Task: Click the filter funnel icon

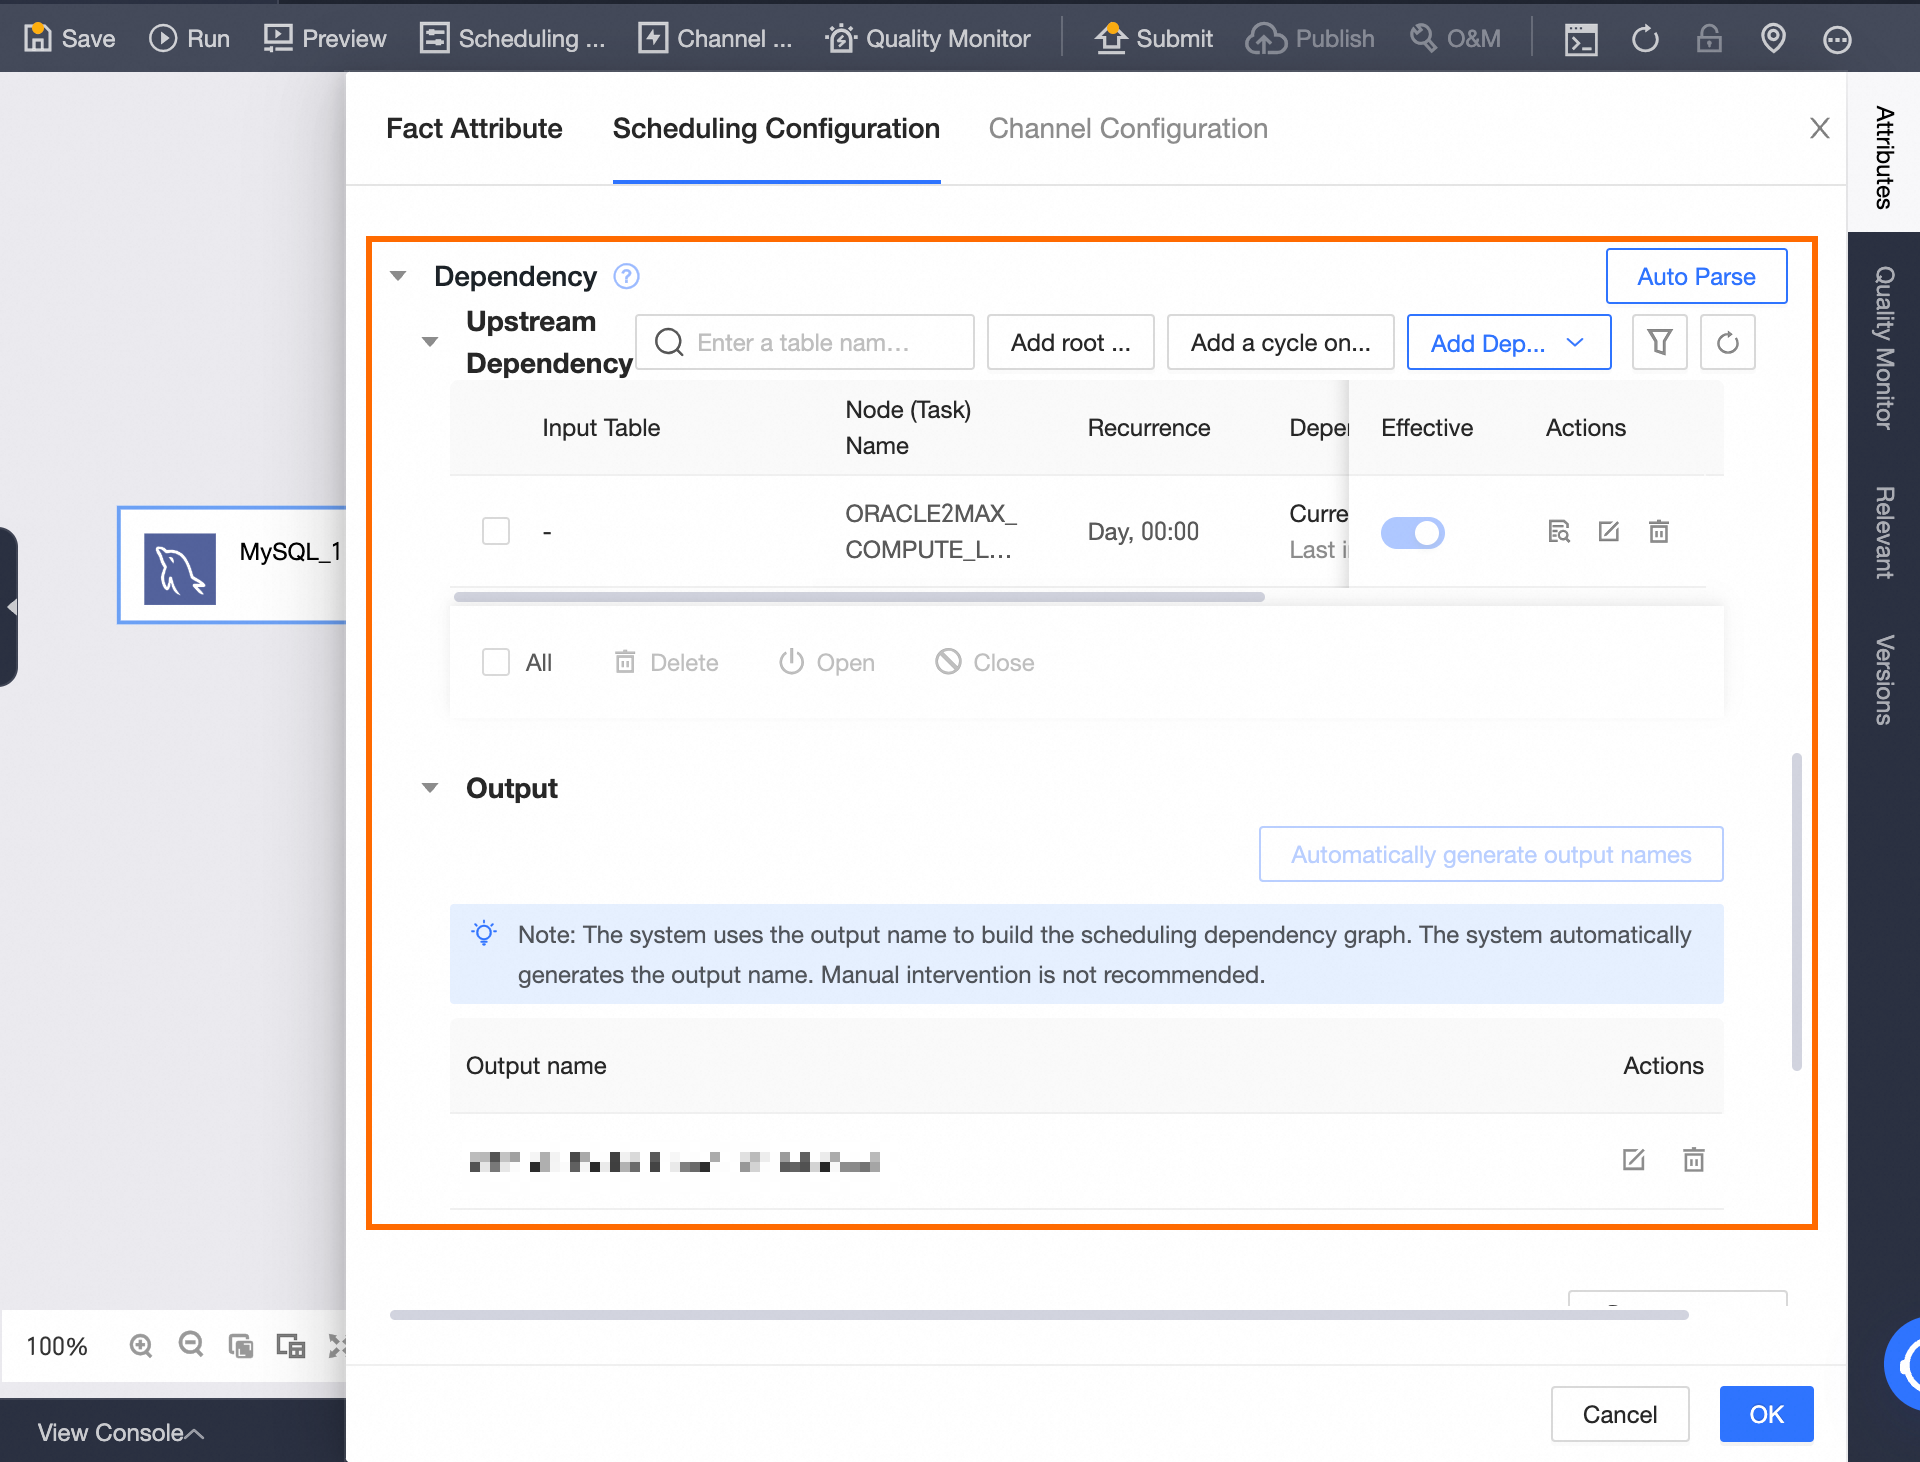Action: click(x=1659, y=343)
